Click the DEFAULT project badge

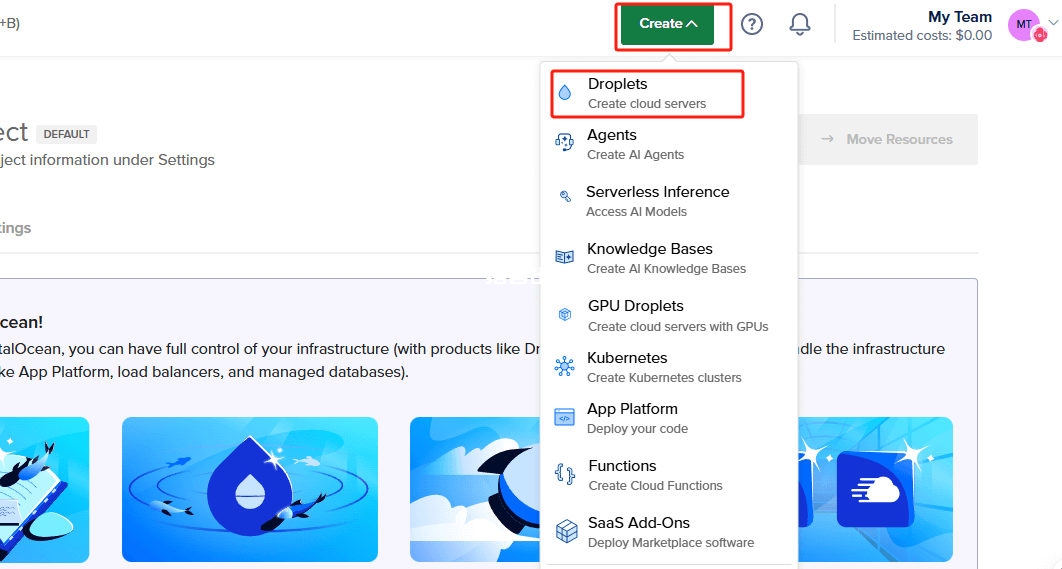(66, 134)
